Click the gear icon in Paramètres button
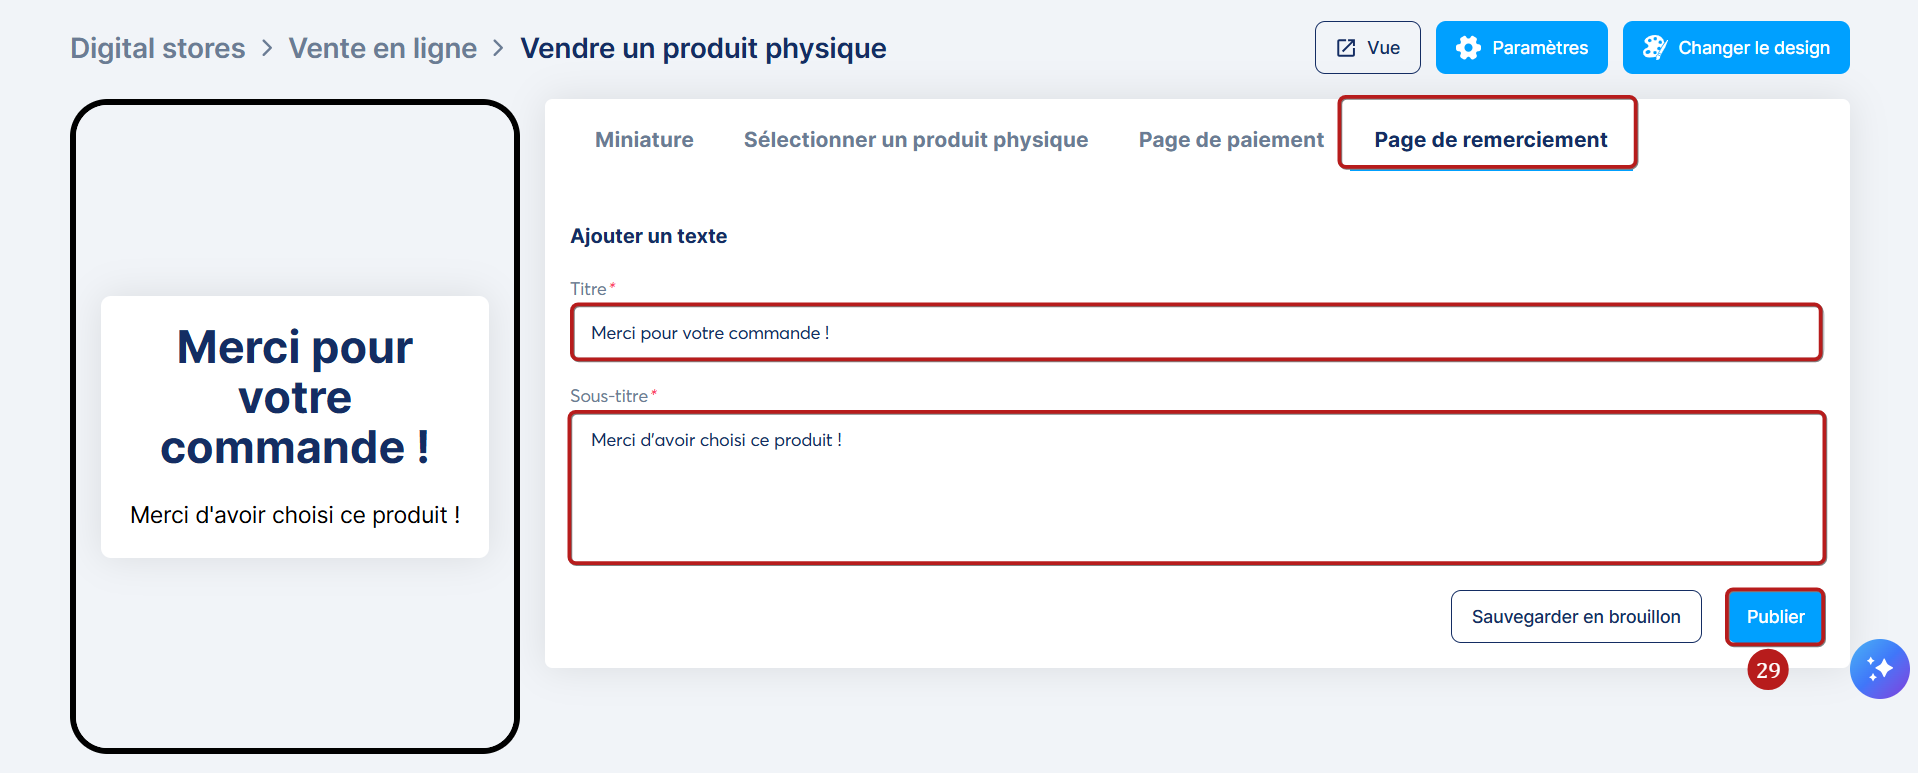Viewport: 1918px width, 773px height. coord(1467,48)
